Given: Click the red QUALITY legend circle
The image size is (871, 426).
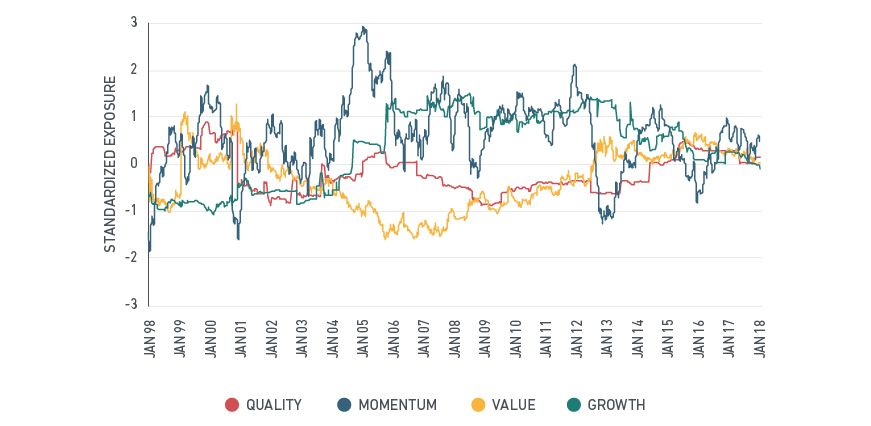Looking at the screenshot, I should (x=232, y=405).
